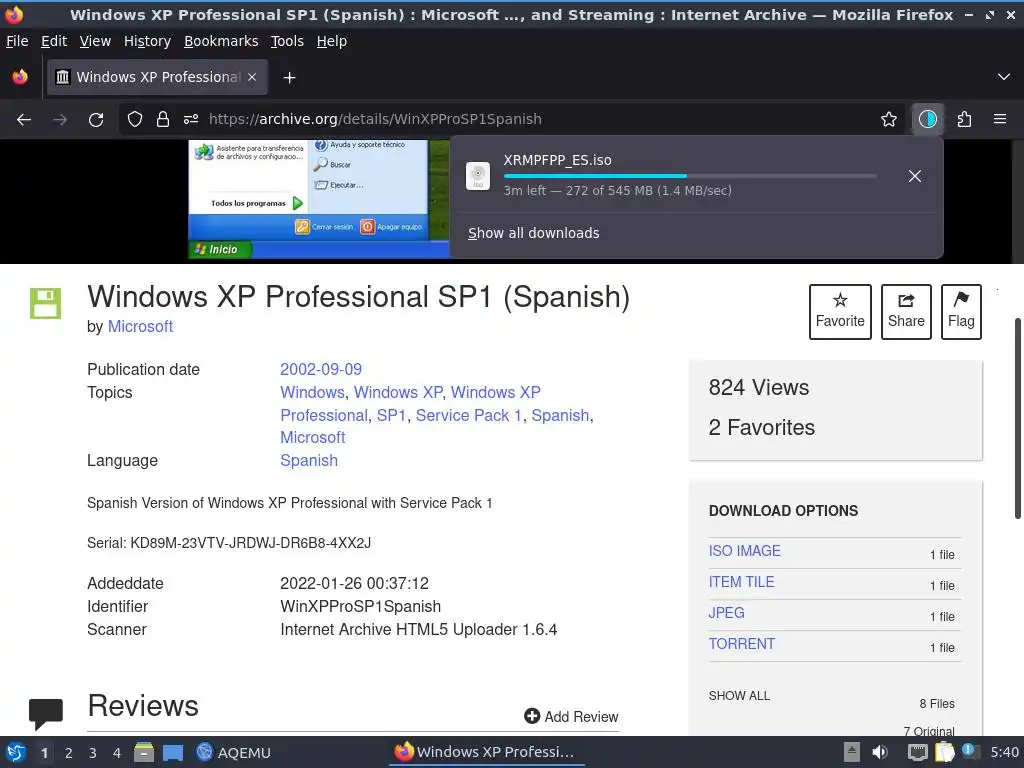
Task: Open the File menu
Action: point(17,41)
